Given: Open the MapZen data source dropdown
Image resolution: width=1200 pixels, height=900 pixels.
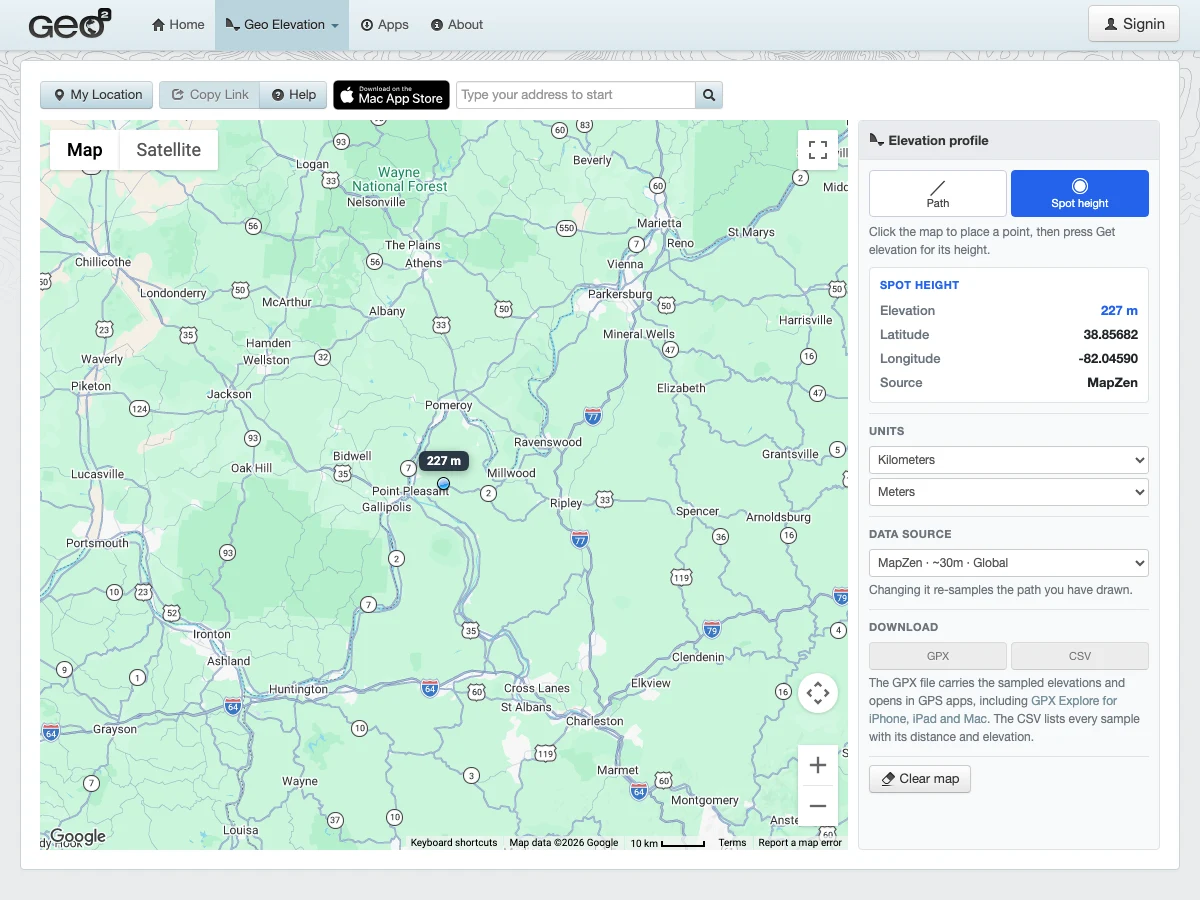Looking at the screenshot, I should (1009, 563).
